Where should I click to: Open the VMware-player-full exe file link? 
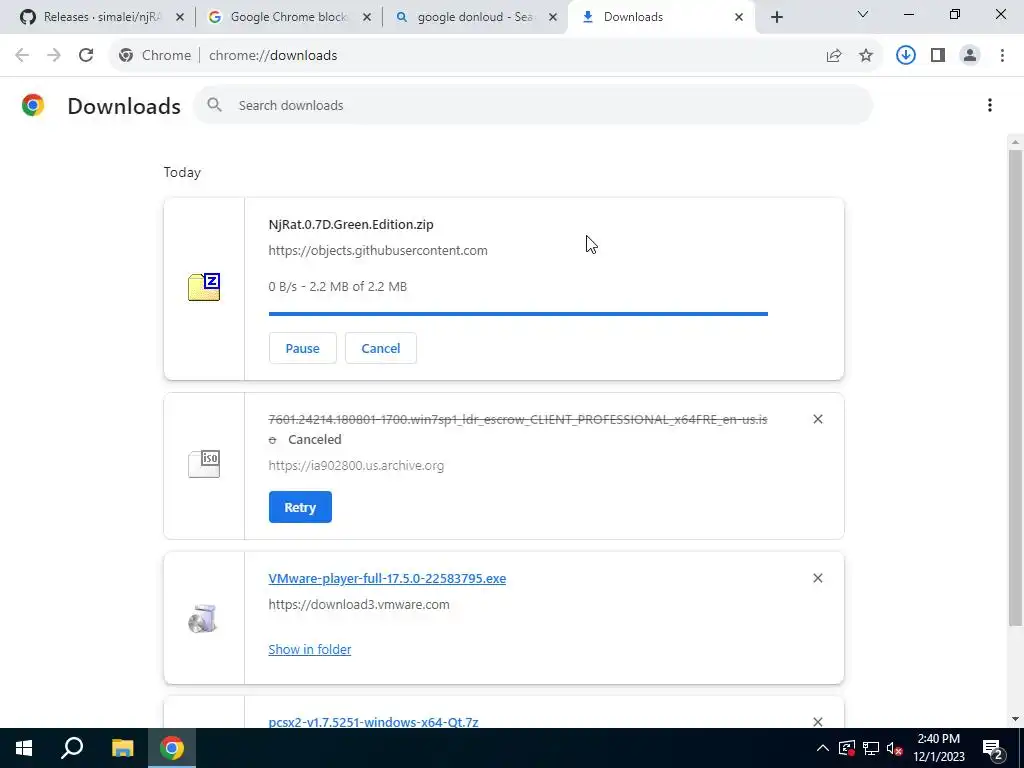coord(387,579)
